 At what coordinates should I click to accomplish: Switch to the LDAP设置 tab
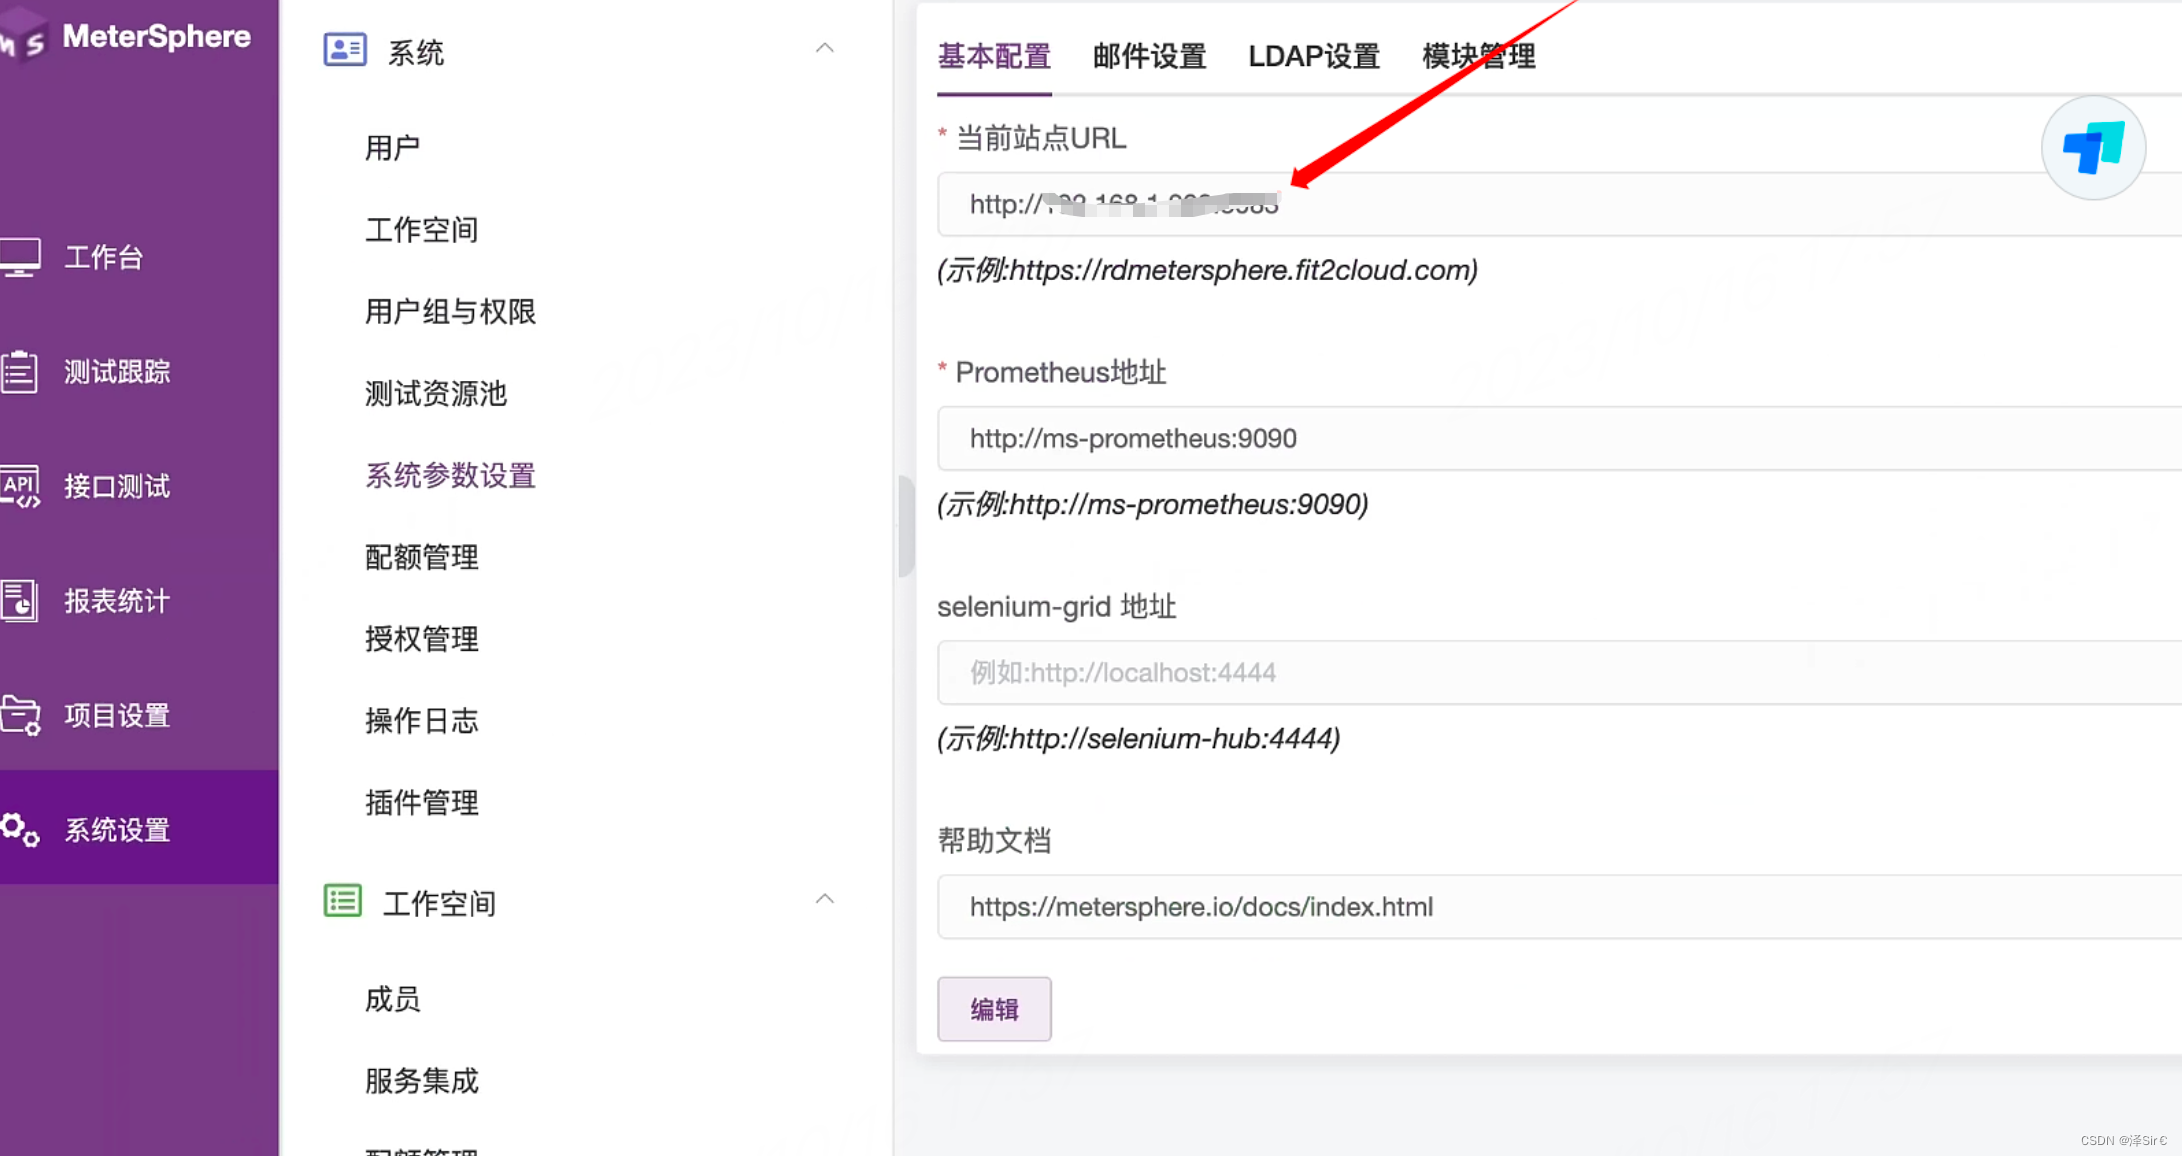1314,56
